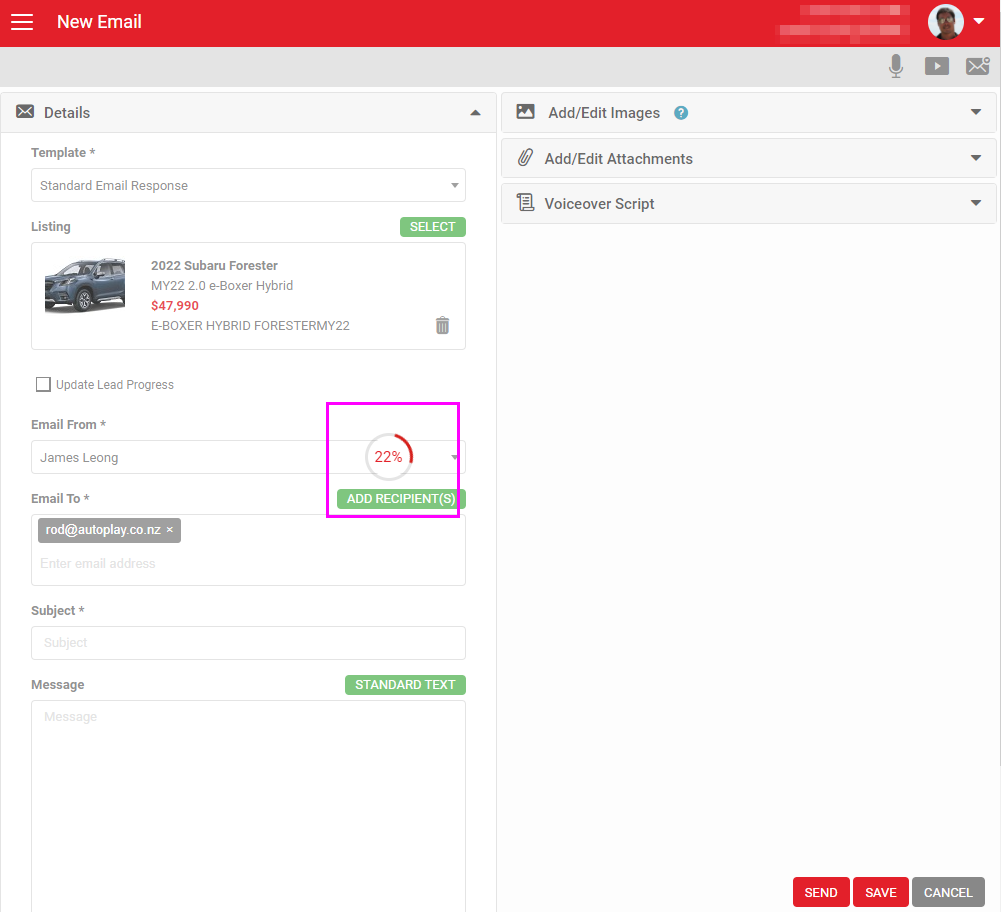1001x912 pixels.
Task: Click the STANDARD TEXT button
Action: click(x=405, y=685)
